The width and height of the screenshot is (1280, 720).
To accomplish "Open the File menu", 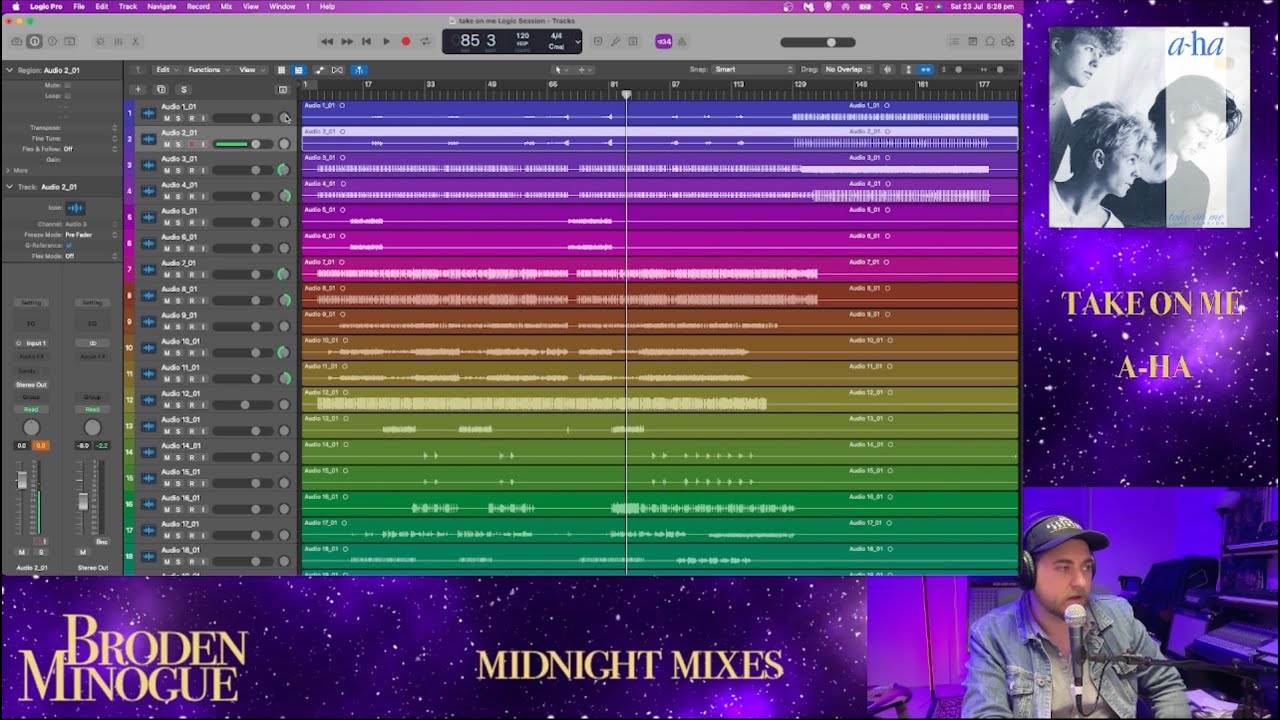I will pyautogui.click(x=78, y=6).
